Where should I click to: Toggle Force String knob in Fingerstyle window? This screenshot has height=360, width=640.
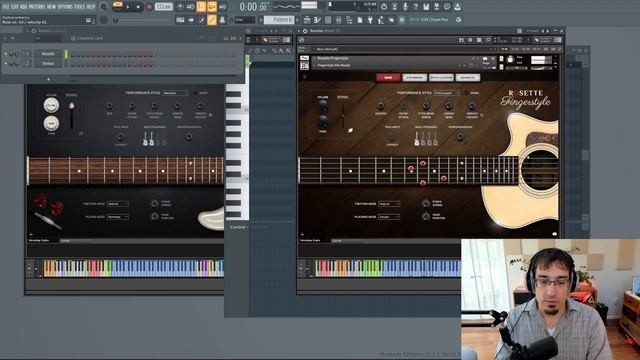point(426,203)
